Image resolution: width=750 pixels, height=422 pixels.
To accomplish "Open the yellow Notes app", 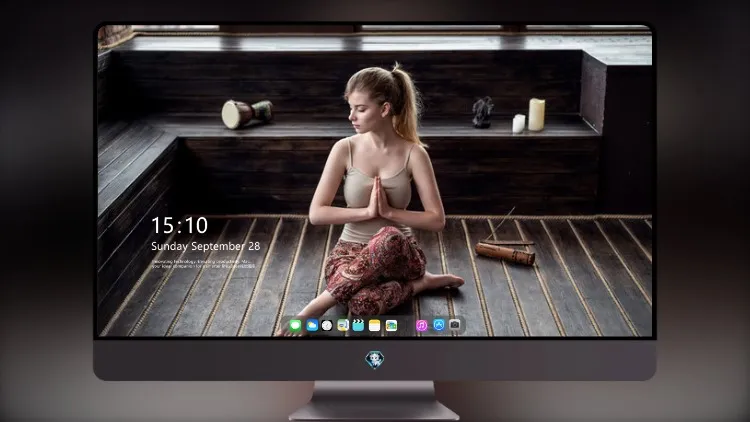I will tap(375, 325).
